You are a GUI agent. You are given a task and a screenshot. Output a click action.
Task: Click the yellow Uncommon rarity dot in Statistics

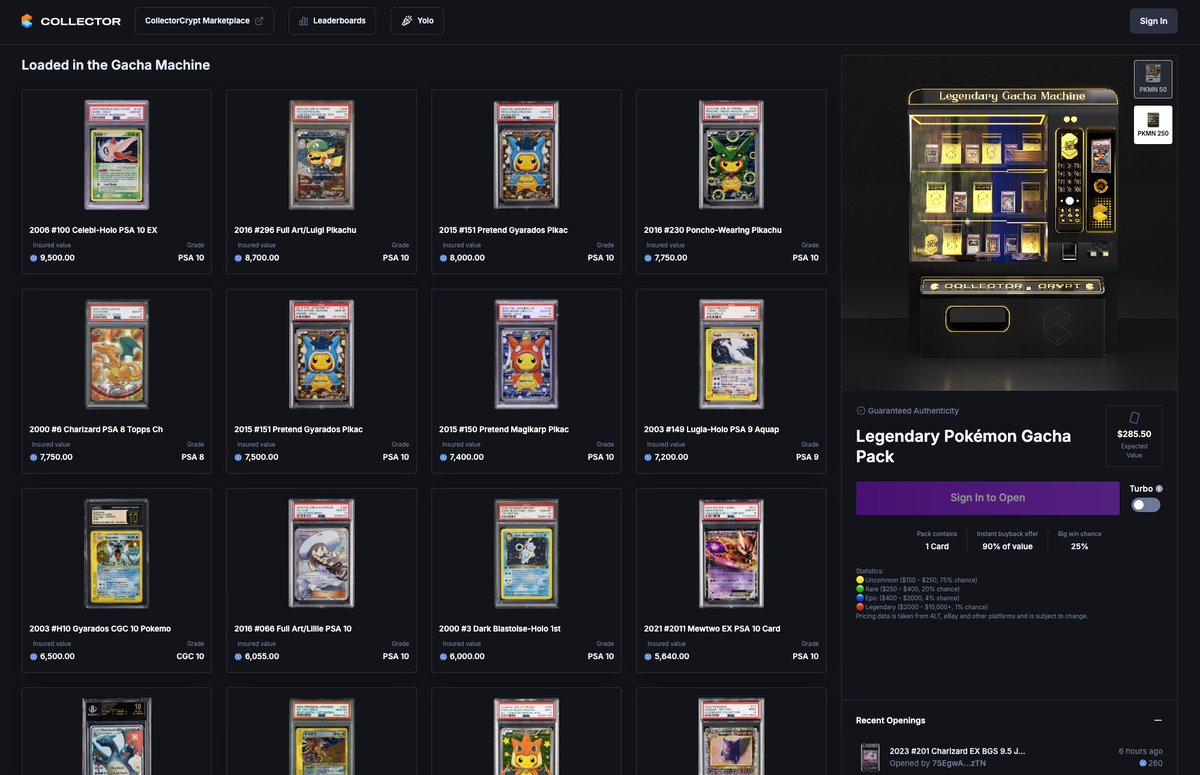pyautogui.click(x=859, y=579)
